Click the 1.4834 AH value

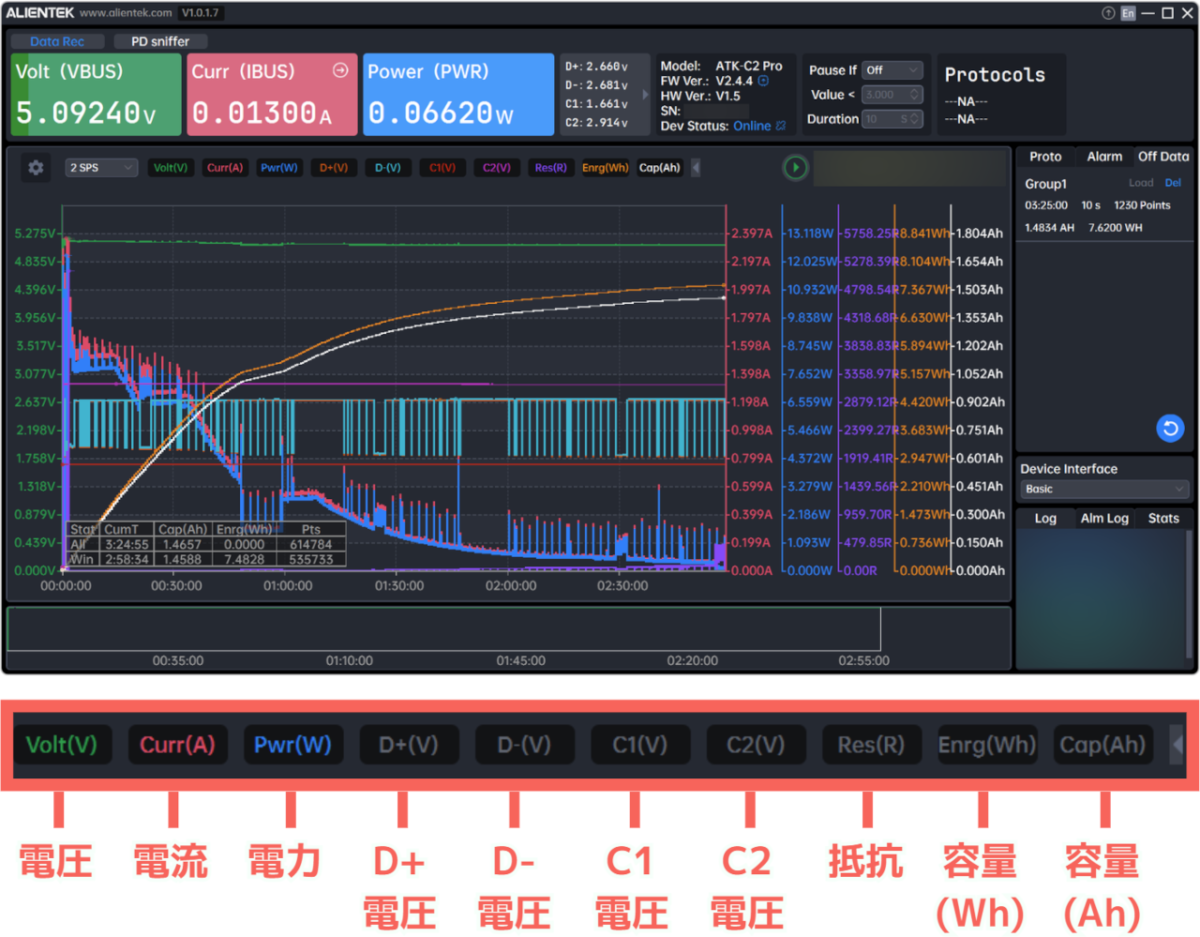click(1049, 228)
